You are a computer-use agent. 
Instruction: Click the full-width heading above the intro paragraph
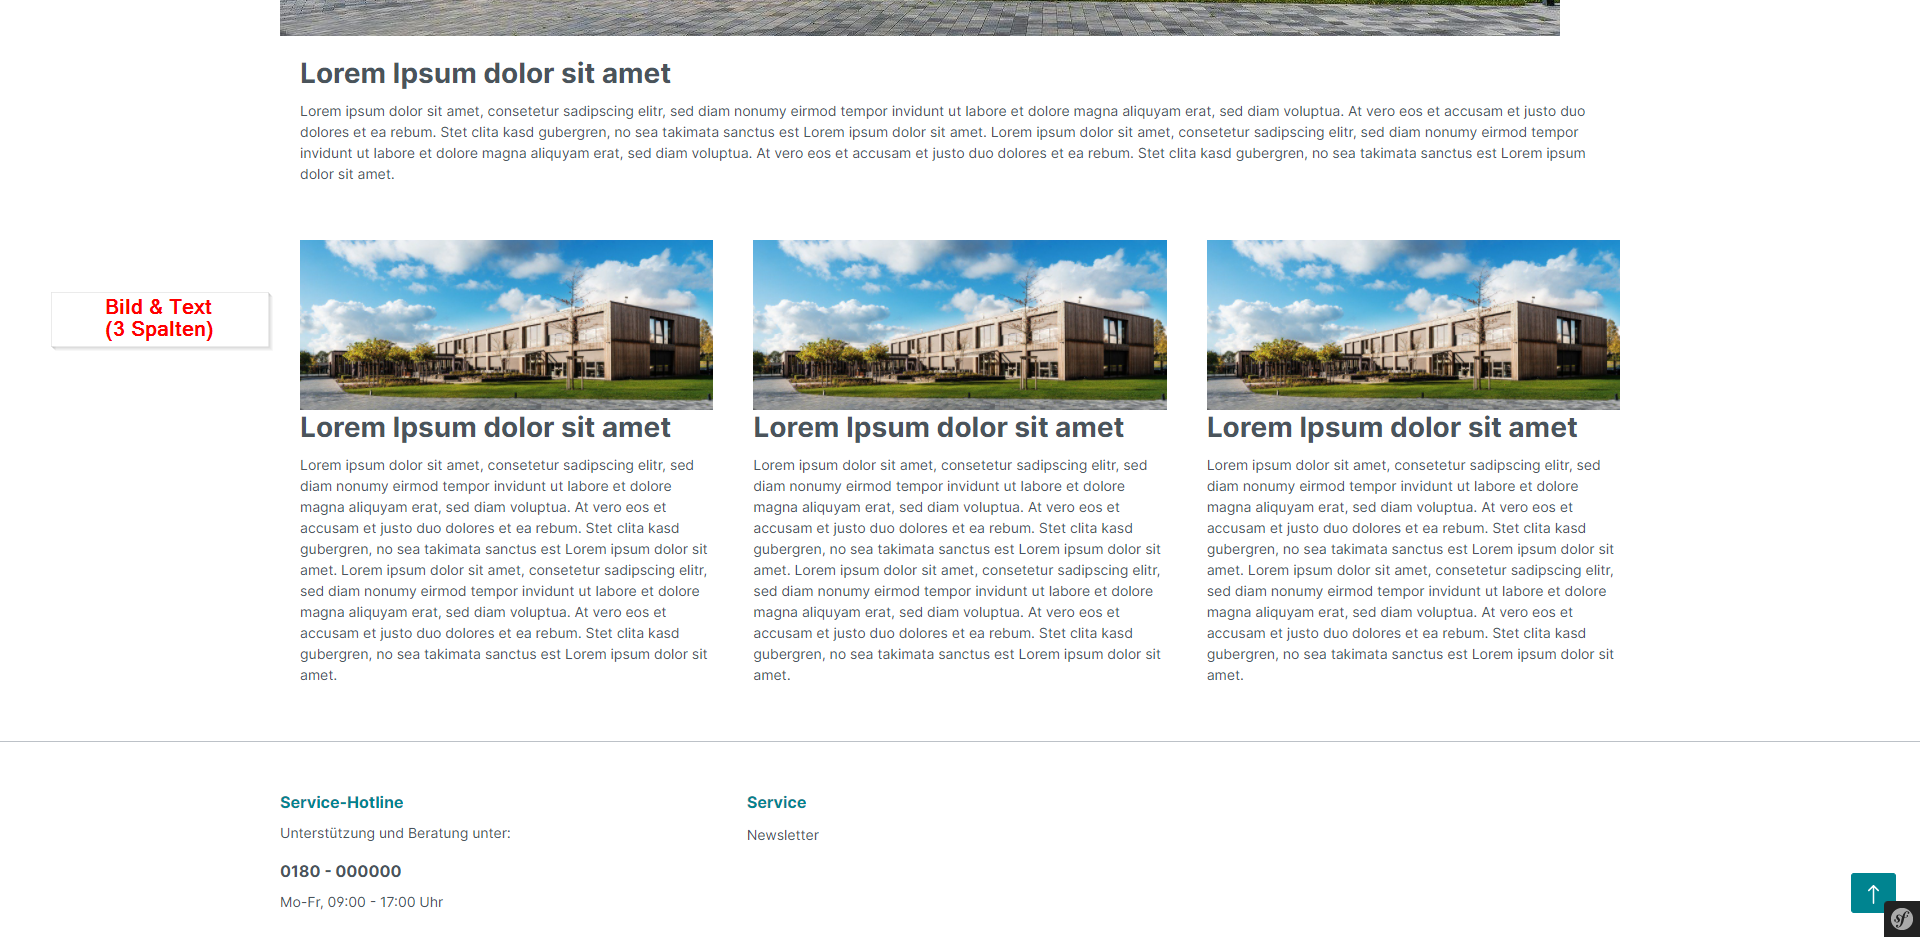(485, 74)
